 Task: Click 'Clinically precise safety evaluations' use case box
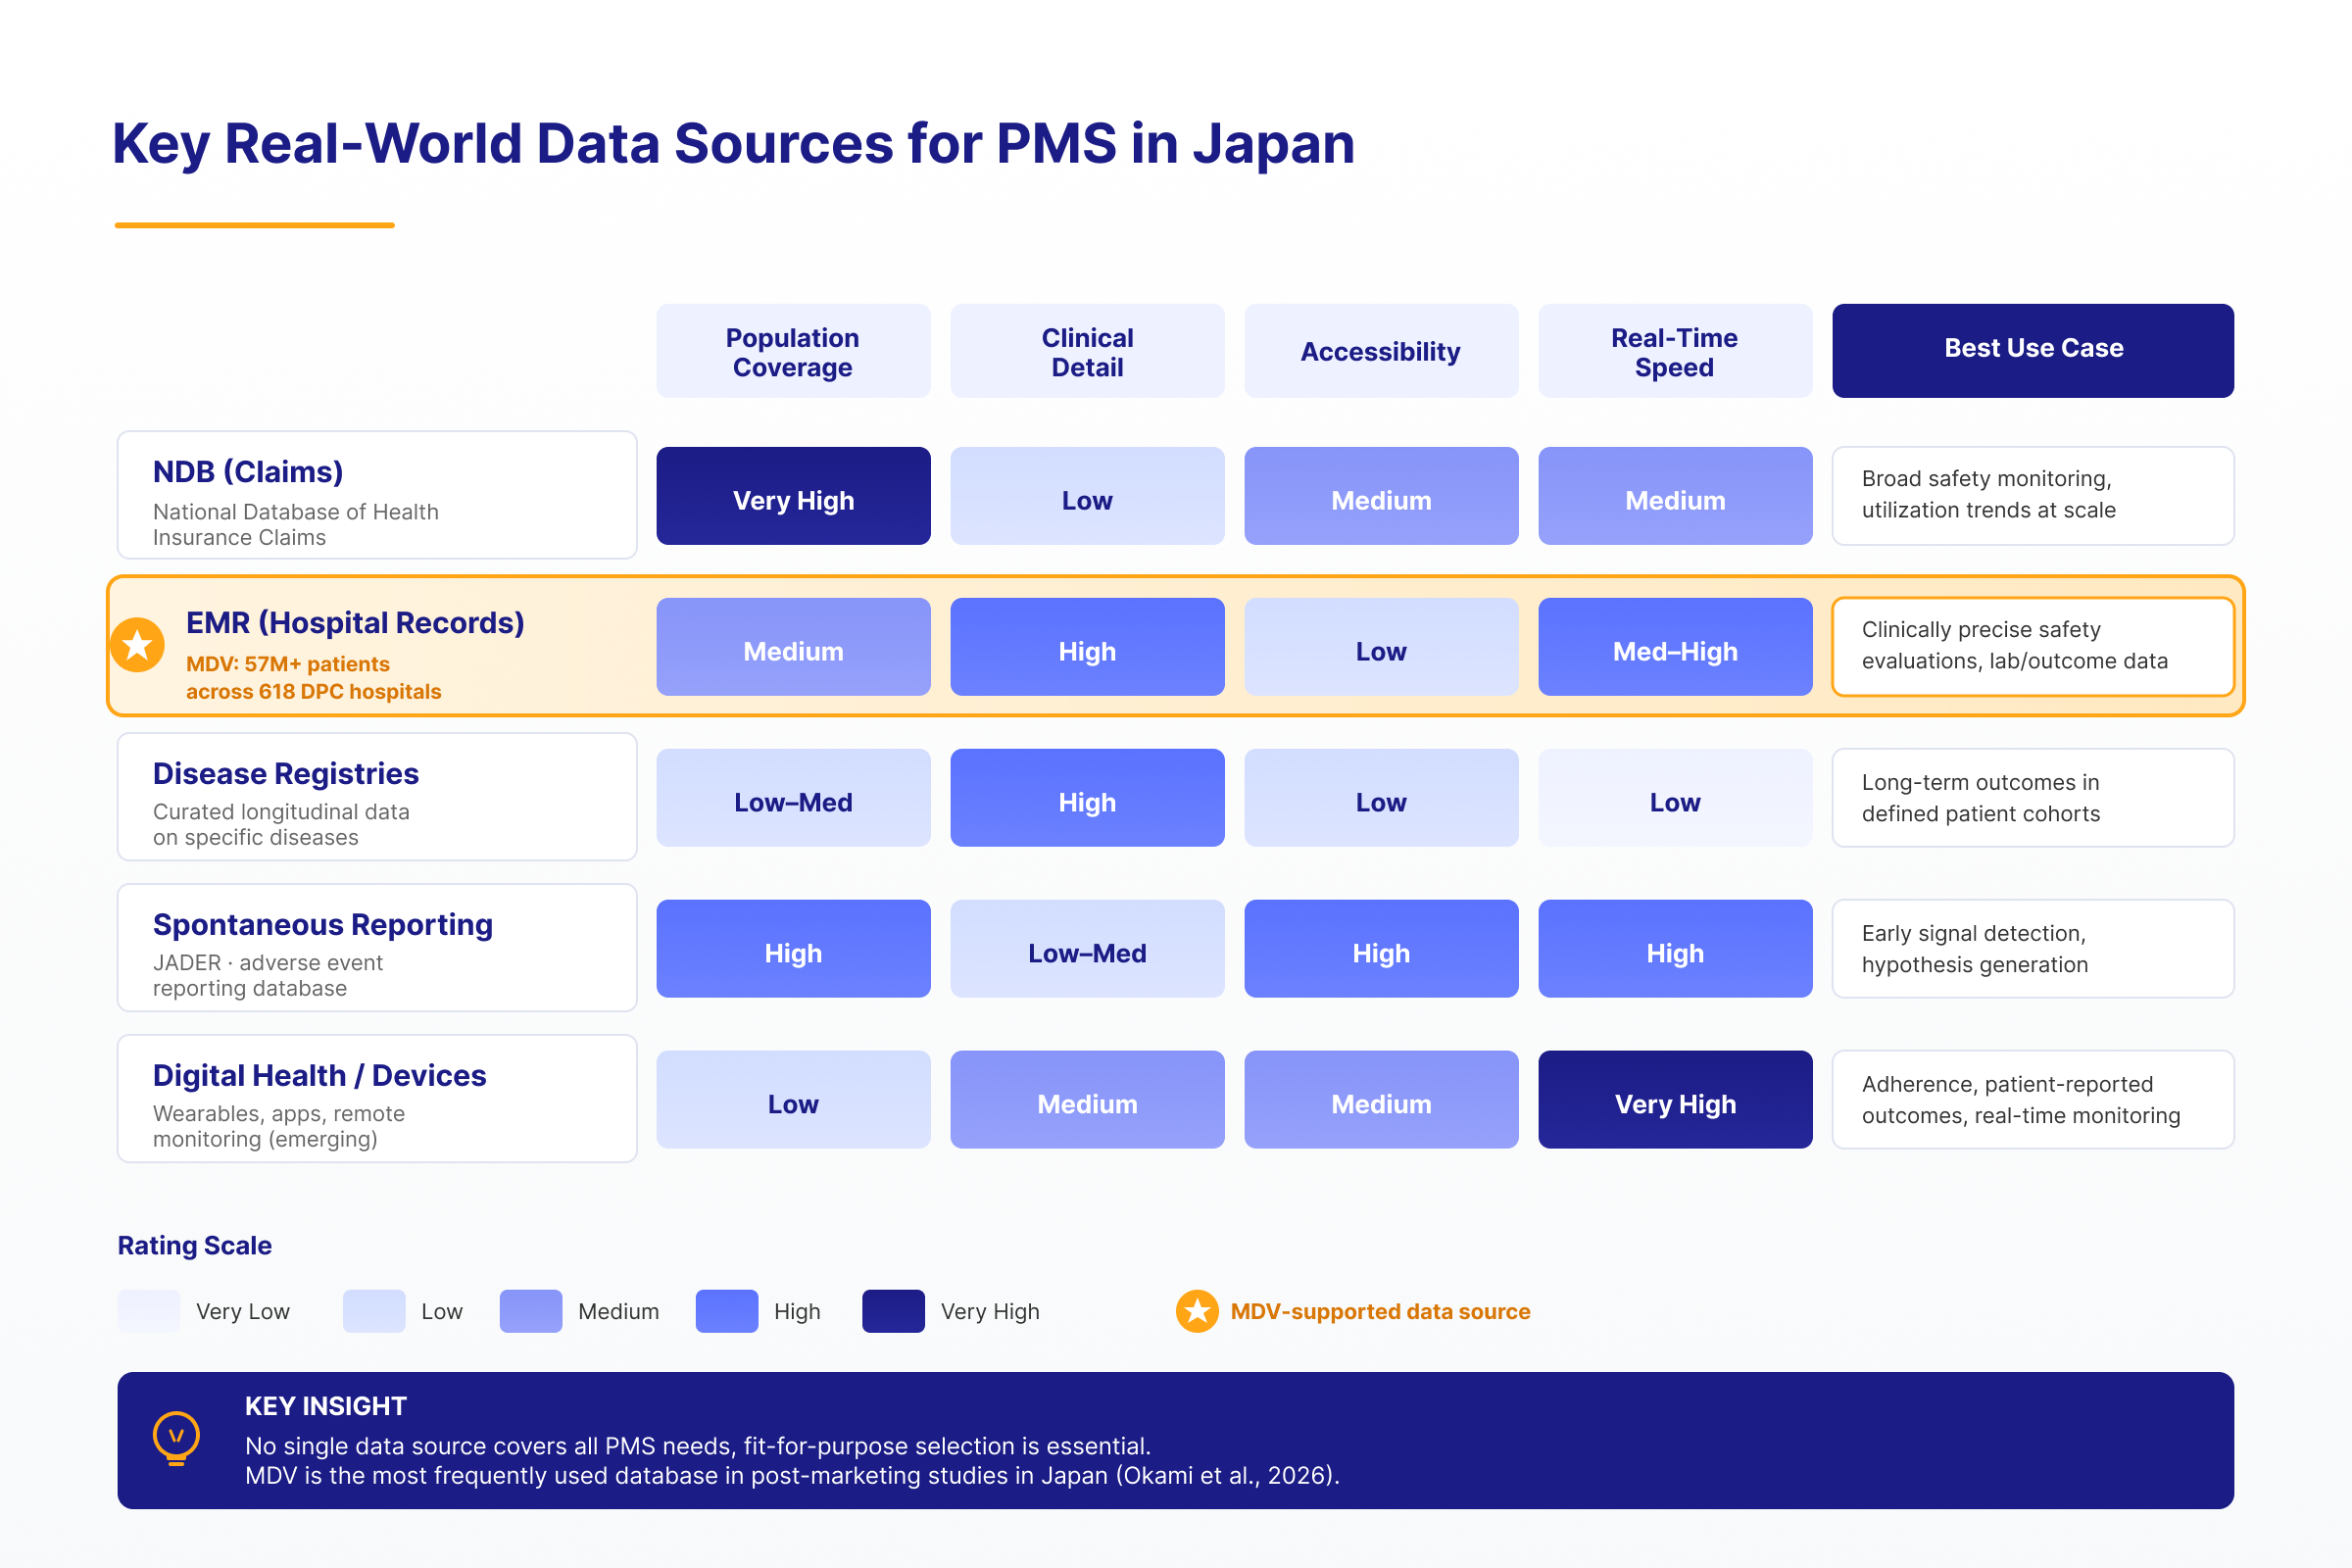pyautogui.click(x=2033, y=647)
